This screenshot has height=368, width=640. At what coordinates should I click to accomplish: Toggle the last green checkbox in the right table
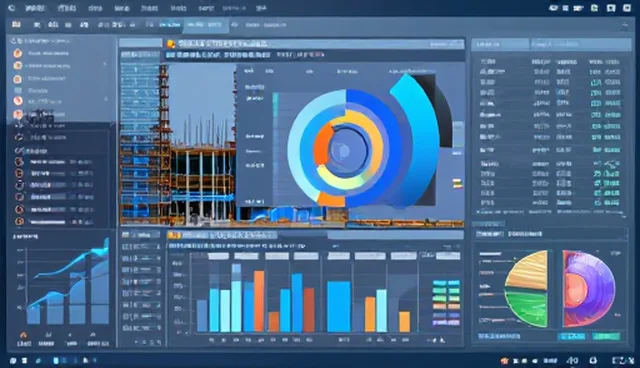pyautogui.click(x=597, y=202)
